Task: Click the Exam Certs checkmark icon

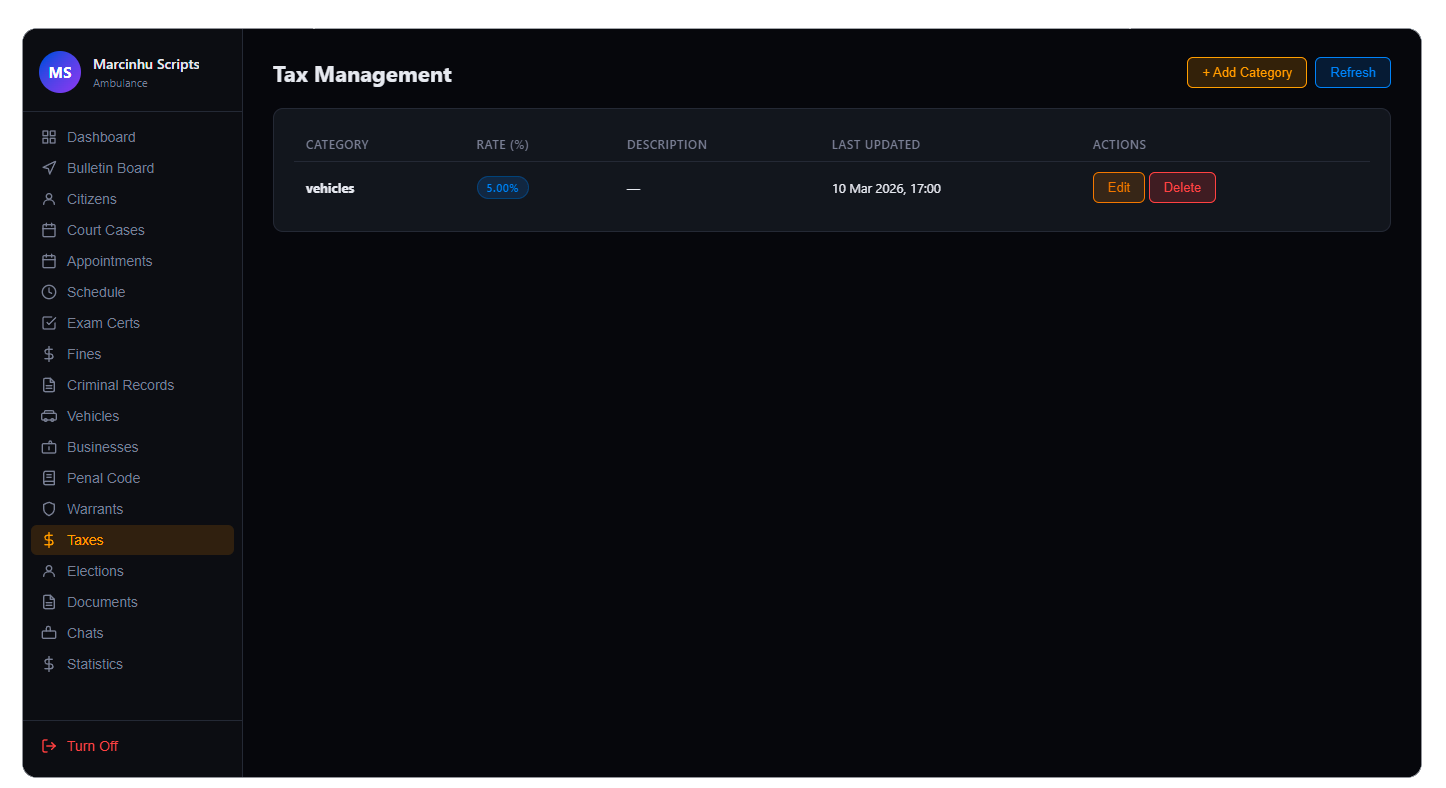Action: pos(49,323)
